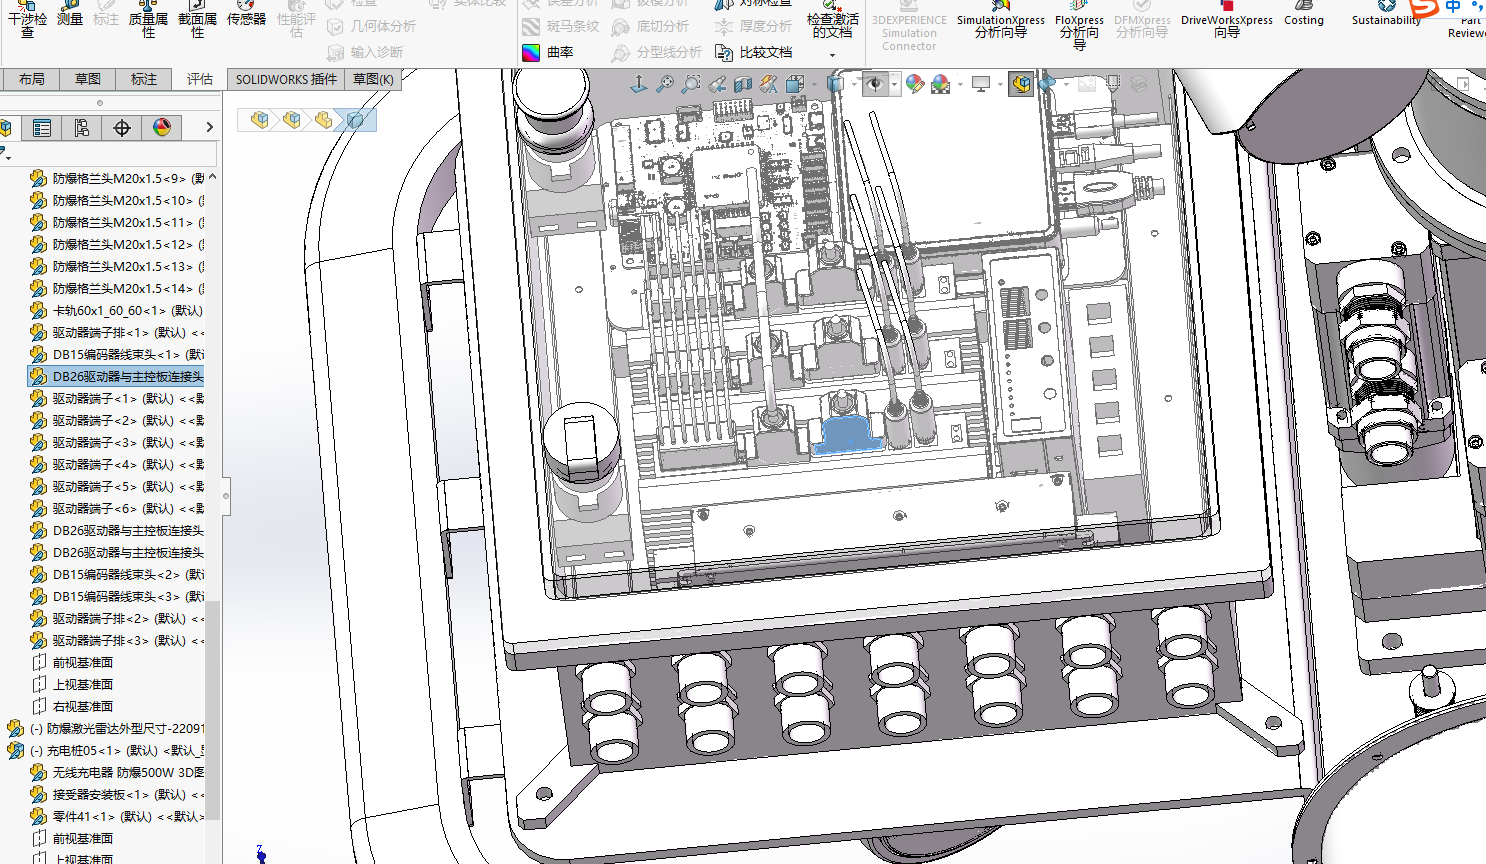
Task: Launch the SimulationXpress analysis wizard
Action: point(1000,25)
